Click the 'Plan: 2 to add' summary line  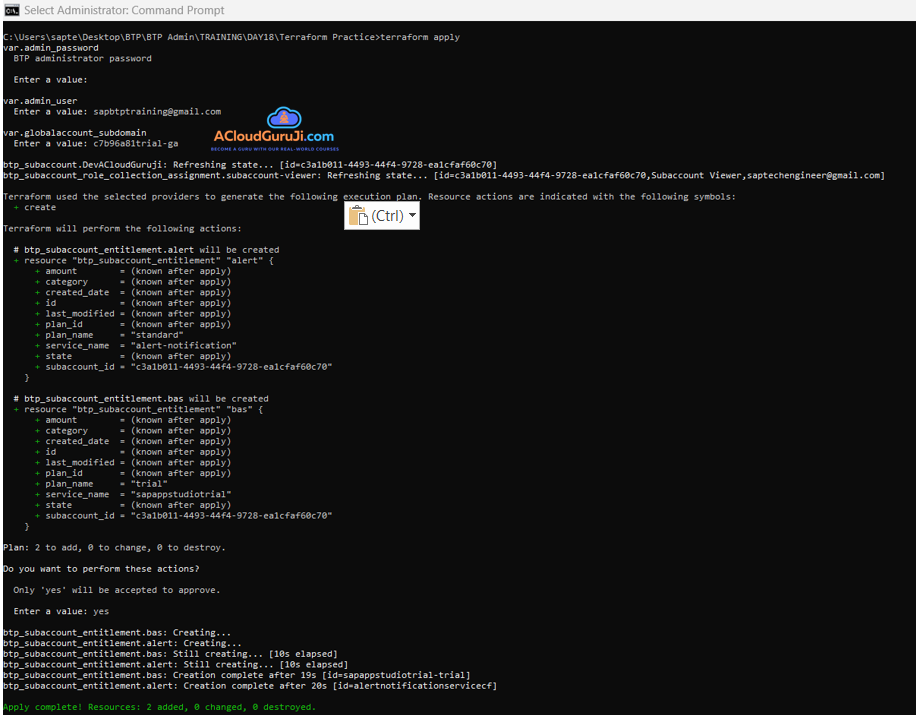pyautogui.click(x=114, y=548)
